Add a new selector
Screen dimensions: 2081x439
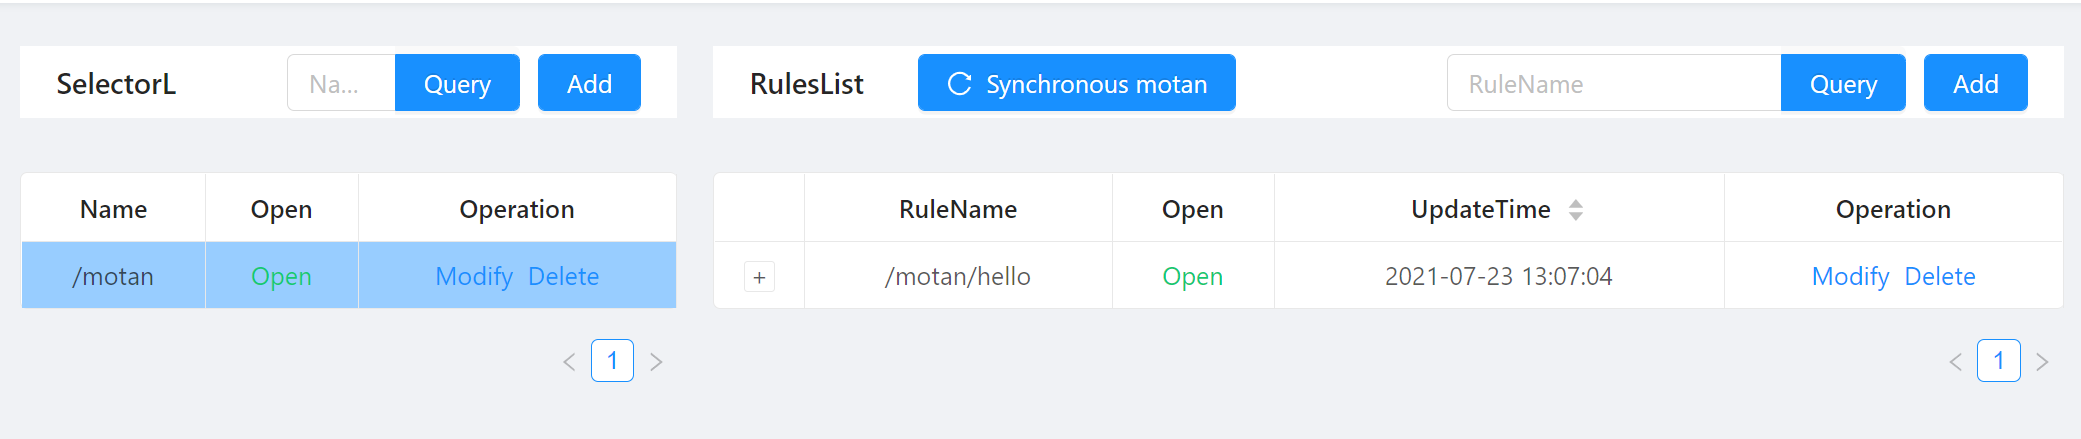[589, 84]
